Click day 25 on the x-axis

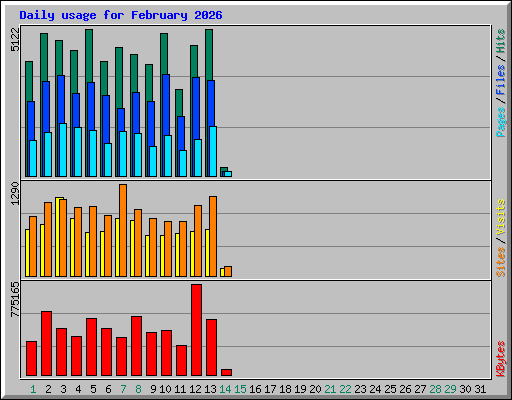pos(390,389)
